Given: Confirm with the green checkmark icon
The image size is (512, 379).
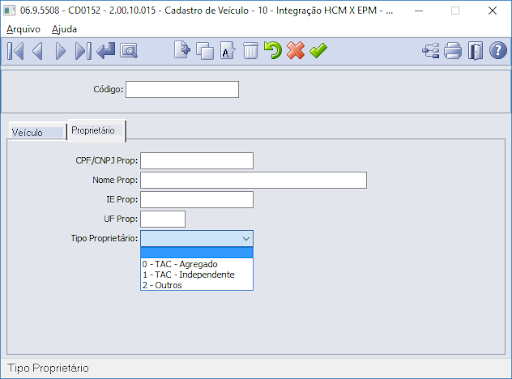Looking at the screenshot, I should (318, 51).
